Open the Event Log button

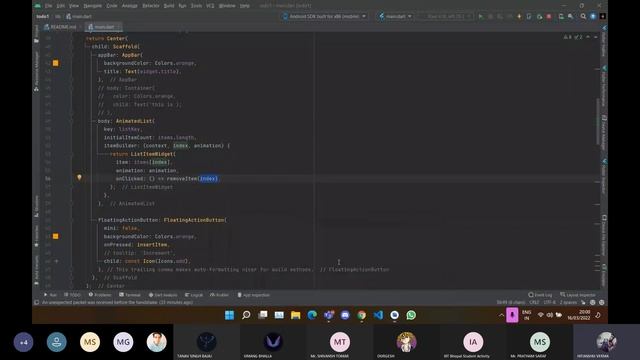540,295
